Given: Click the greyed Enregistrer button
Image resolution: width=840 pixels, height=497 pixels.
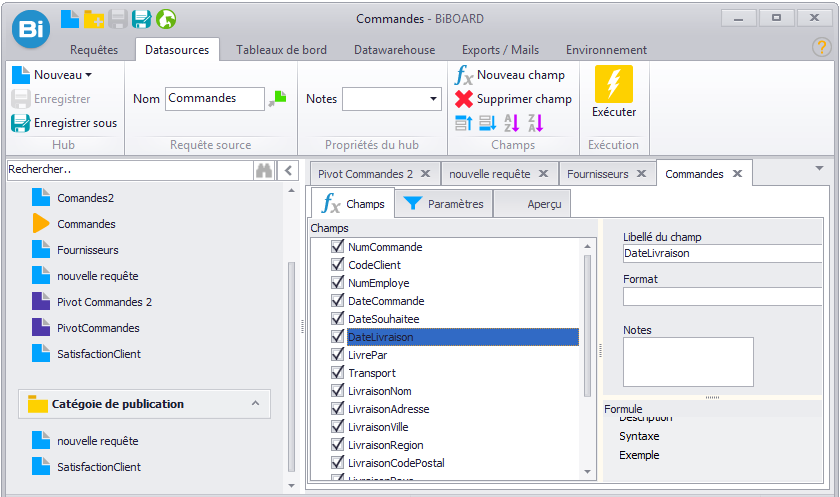Looking at the screenshot, I should (x=51, y=99).
